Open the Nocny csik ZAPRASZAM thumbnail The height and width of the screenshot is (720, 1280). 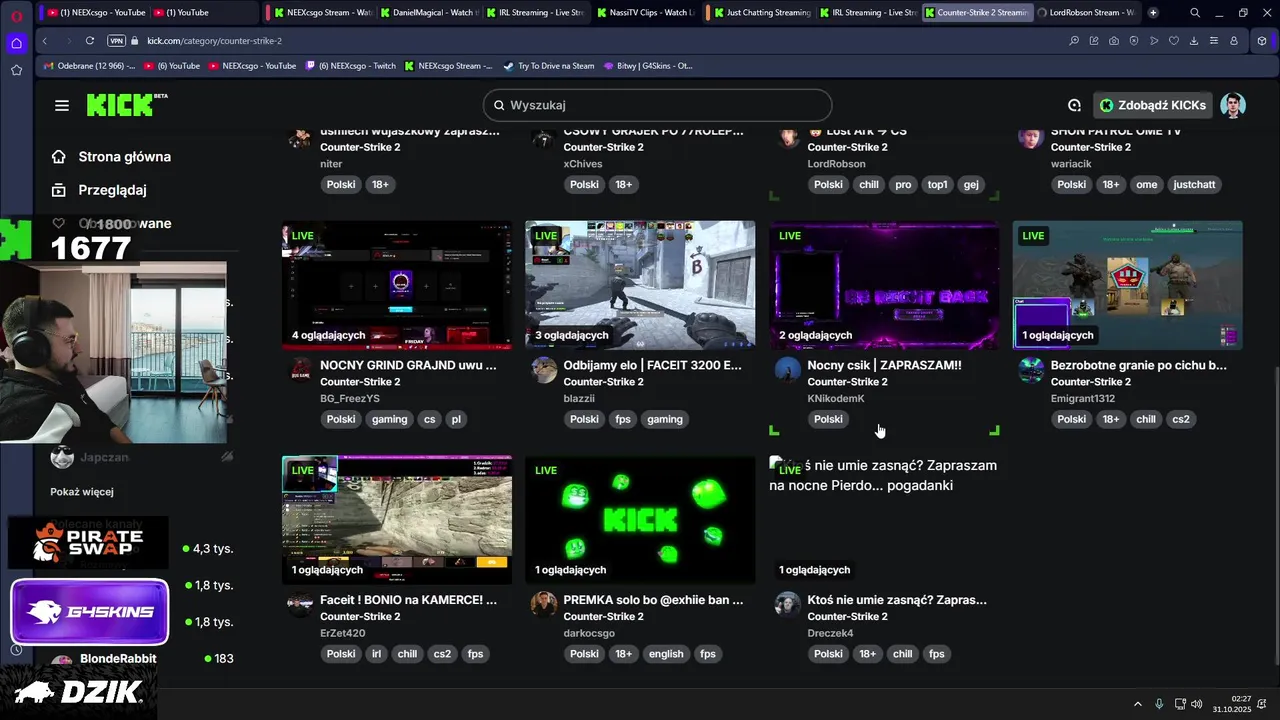884,285
